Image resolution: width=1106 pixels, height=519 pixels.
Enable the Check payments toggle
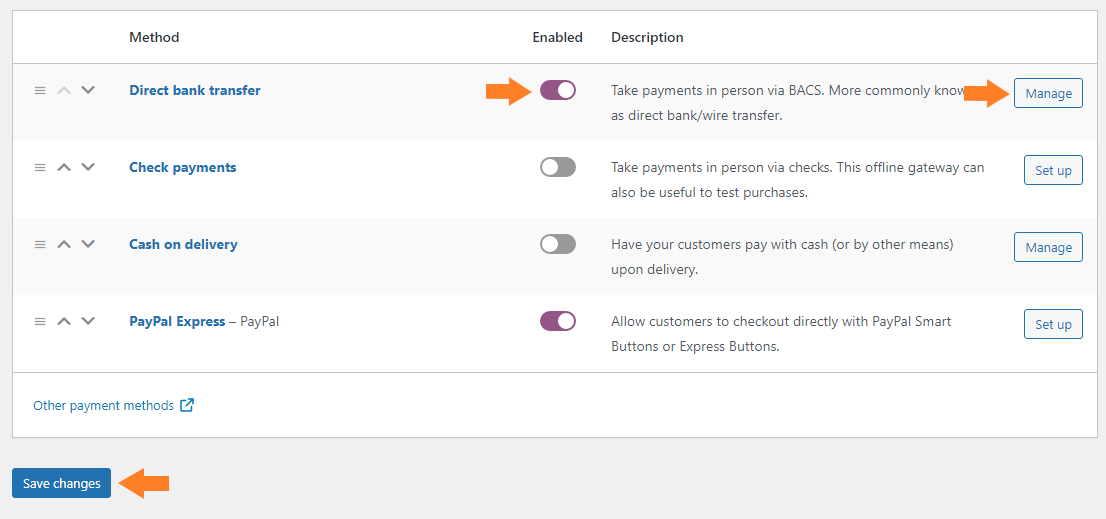point(558,167)
